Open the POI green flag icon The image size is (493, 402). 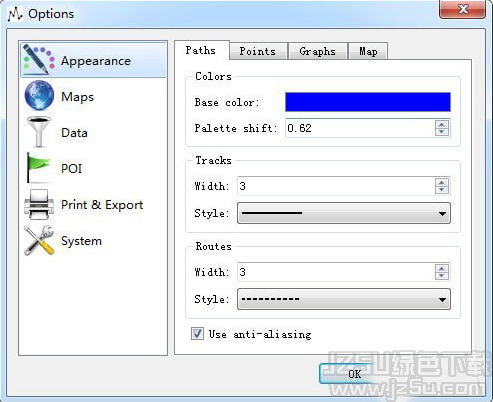tap(39, 168)
